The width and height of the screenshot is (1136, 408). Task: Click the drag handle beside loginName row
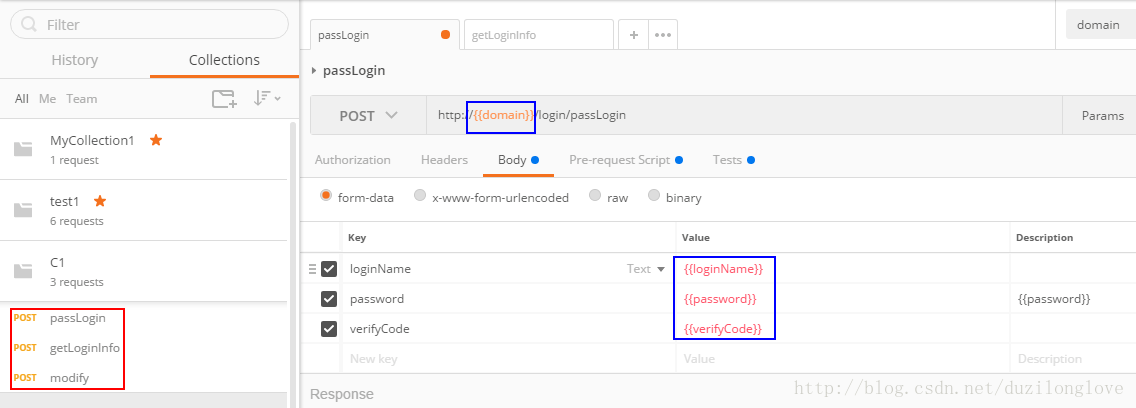click(x=312, y=268)
